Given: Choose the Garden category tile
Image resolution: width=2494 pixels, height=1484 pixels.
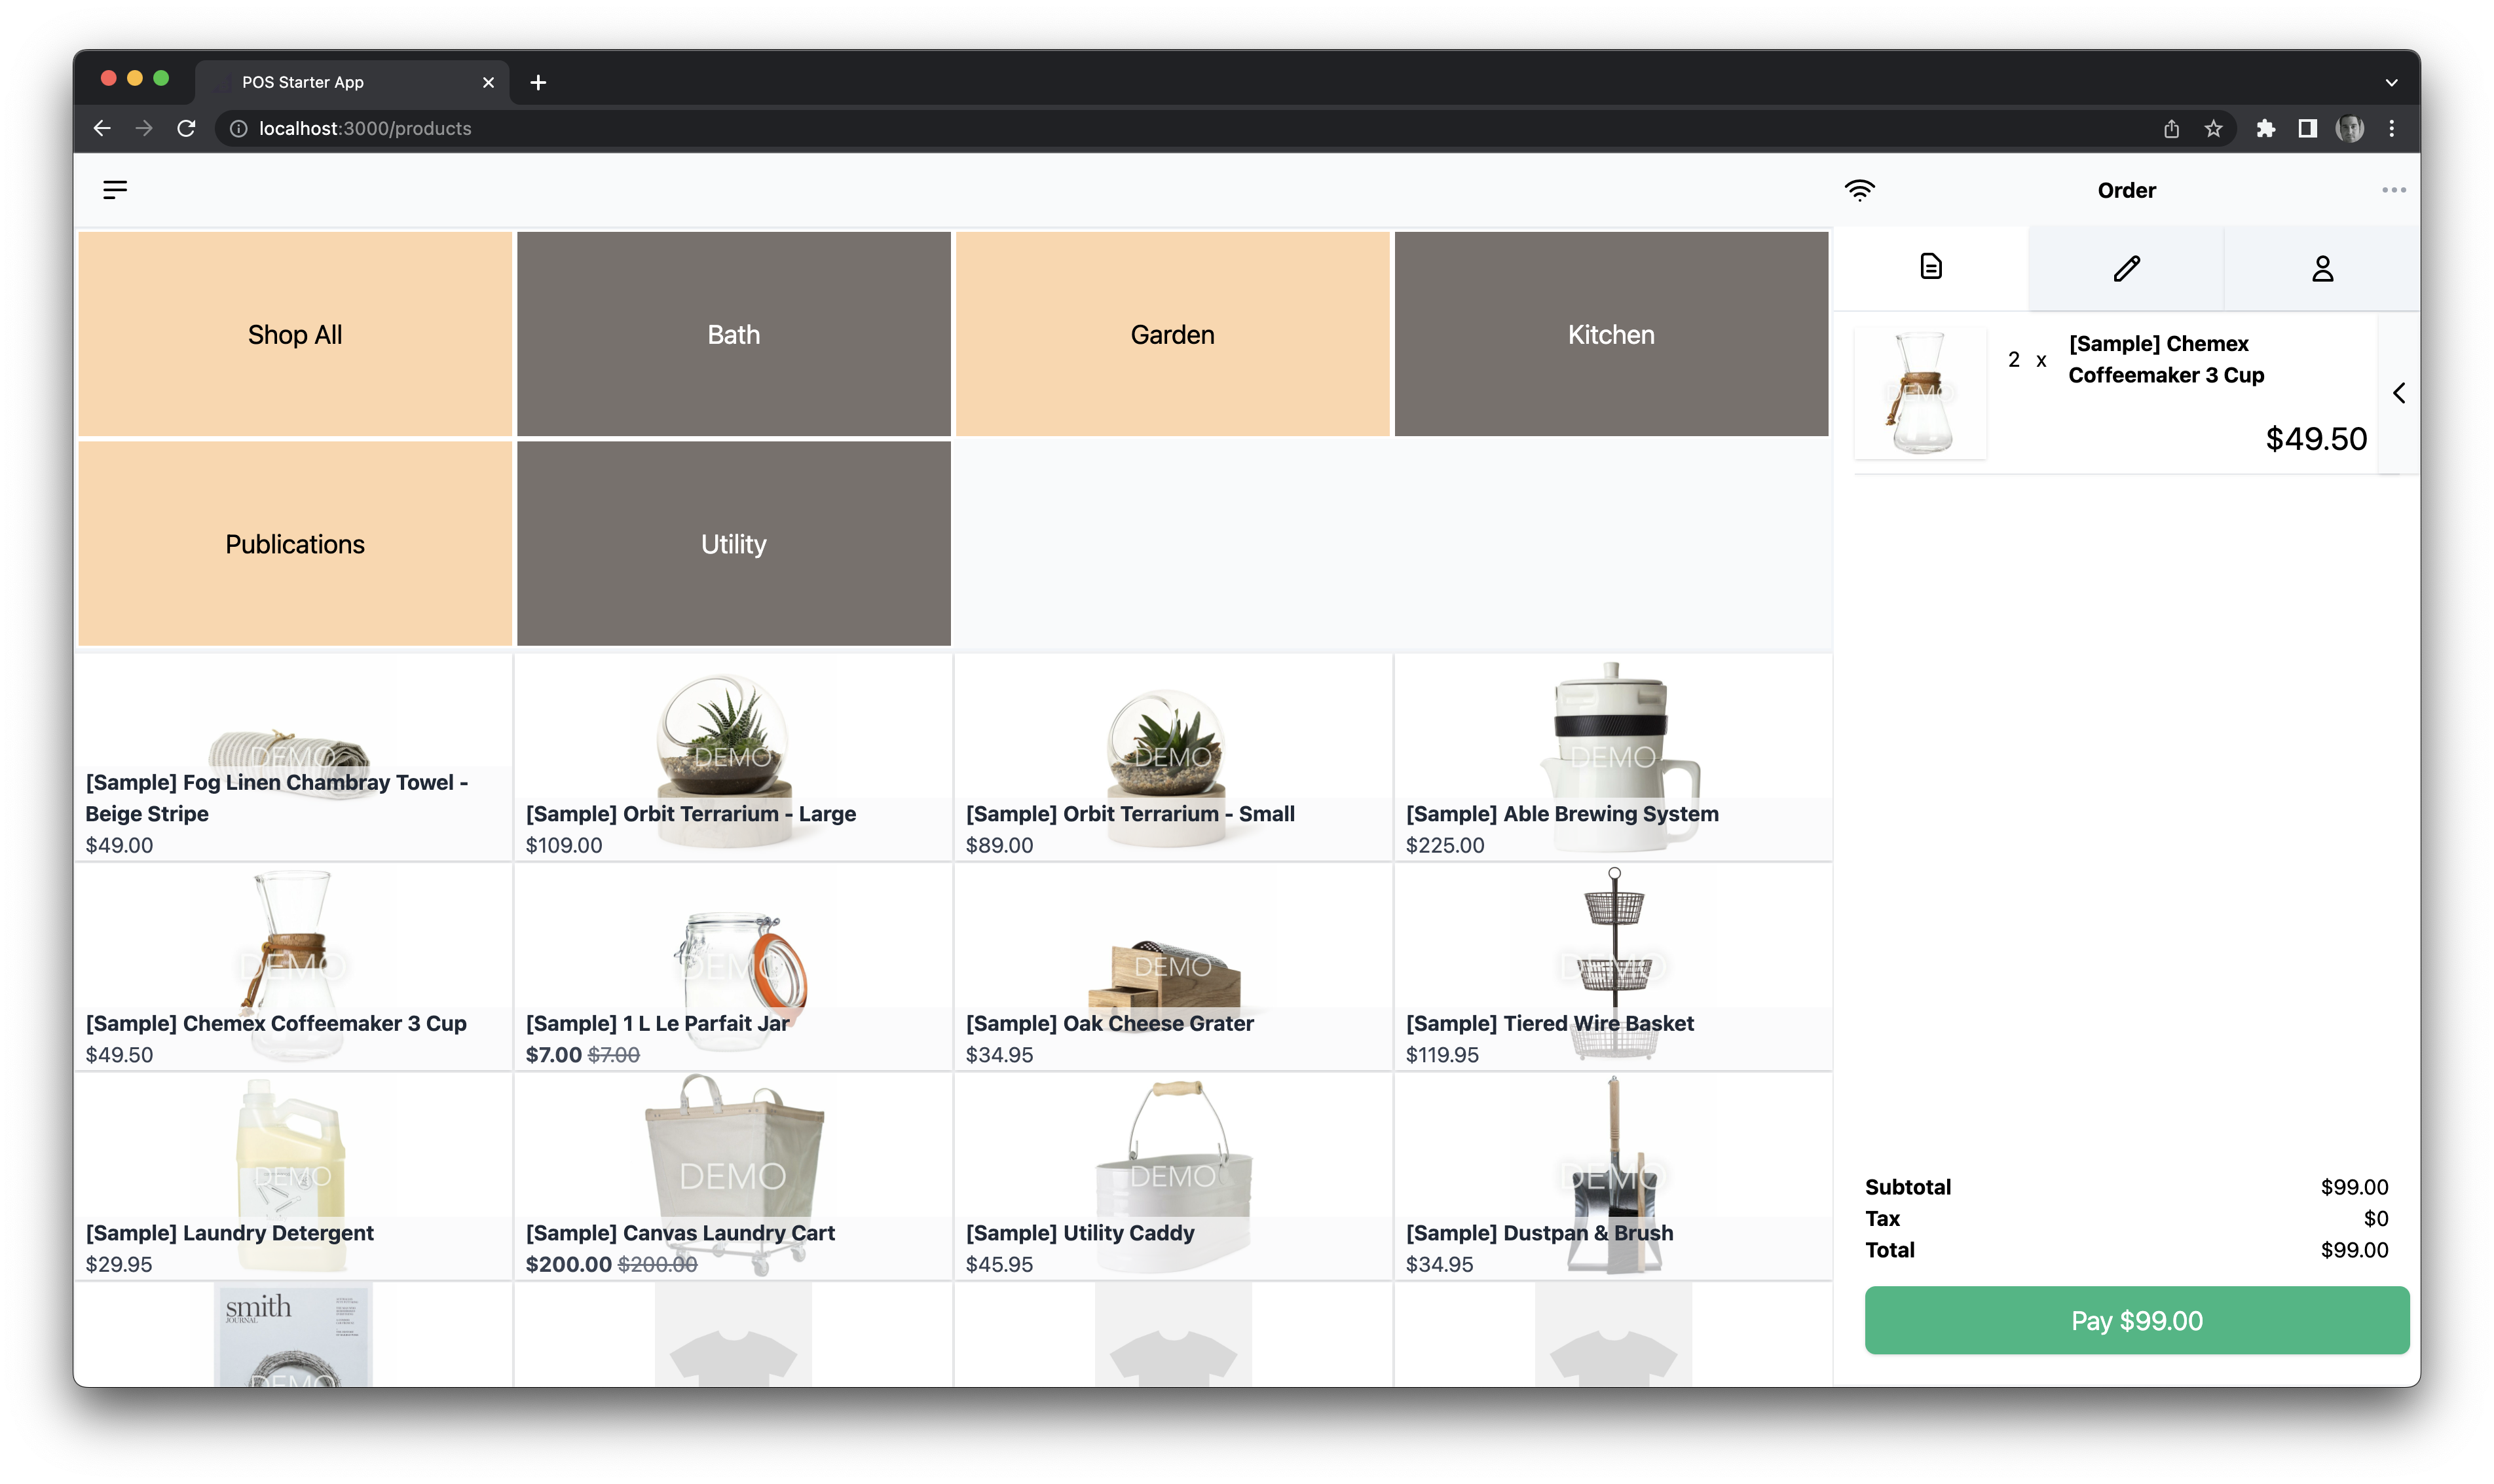Looking at the screenshot, I should click(x=1172, y=334).
